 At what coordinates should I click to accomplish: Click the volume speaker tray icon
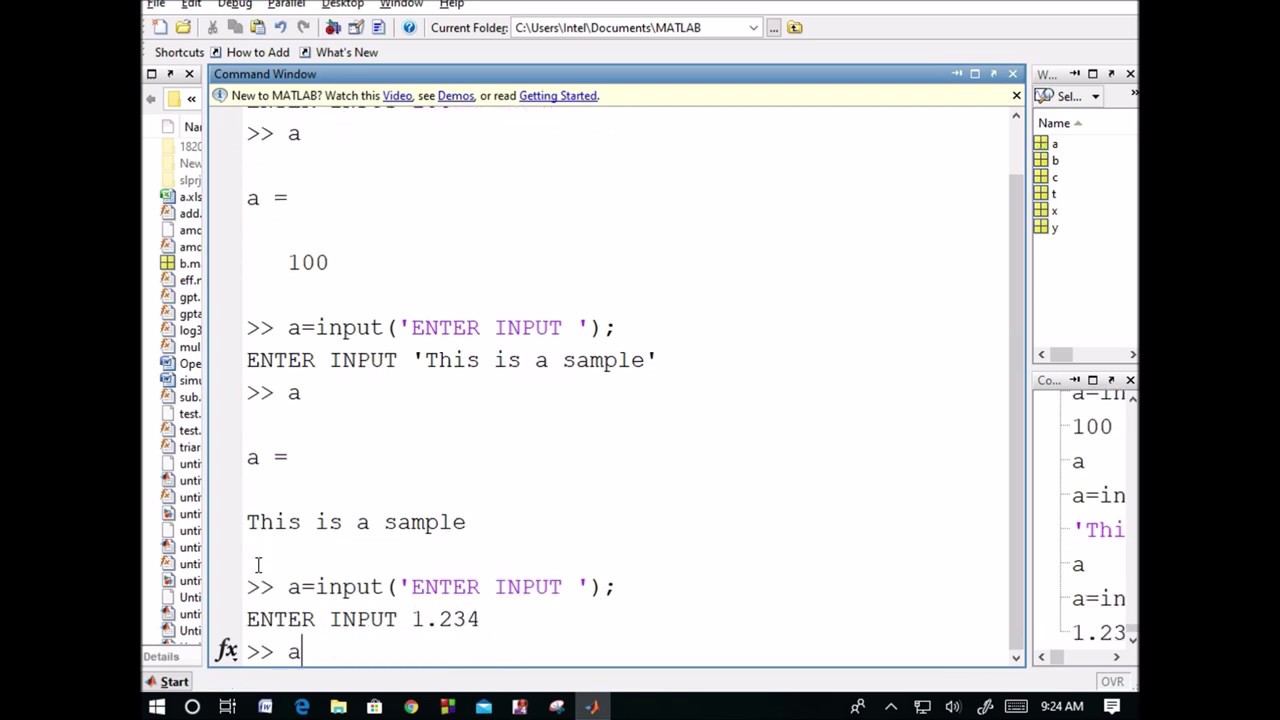coord(953,707)
